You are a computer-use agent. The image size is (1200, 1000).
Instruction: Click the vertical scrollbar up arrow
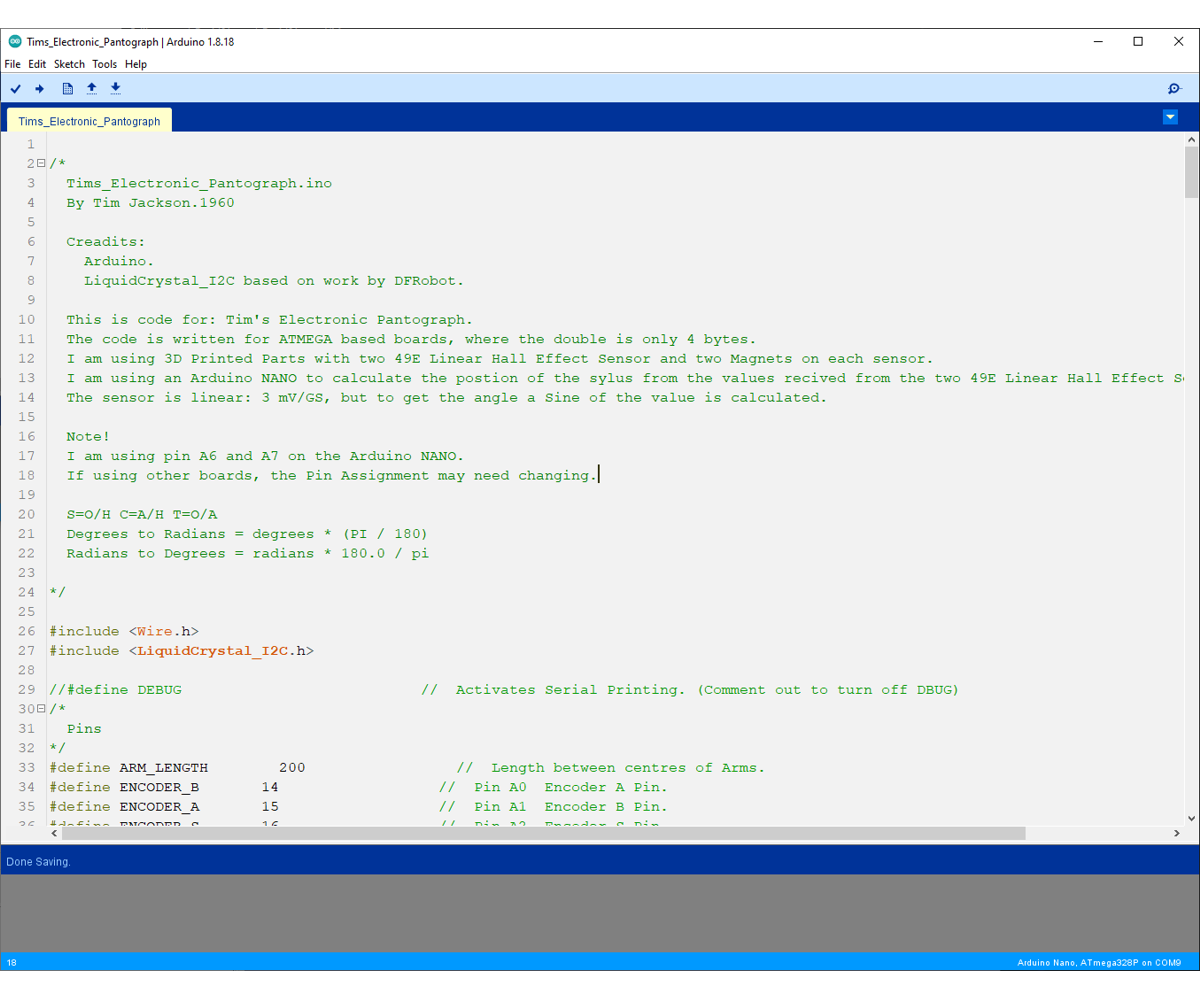point(1191,141)
